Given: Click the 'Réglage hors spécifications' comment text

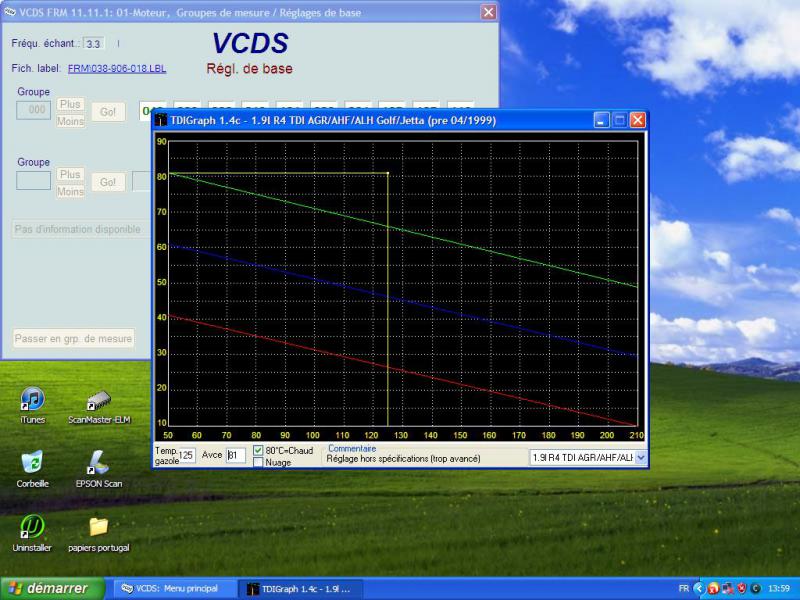Looking at the screenshot, I should click(x=403, y=459).
